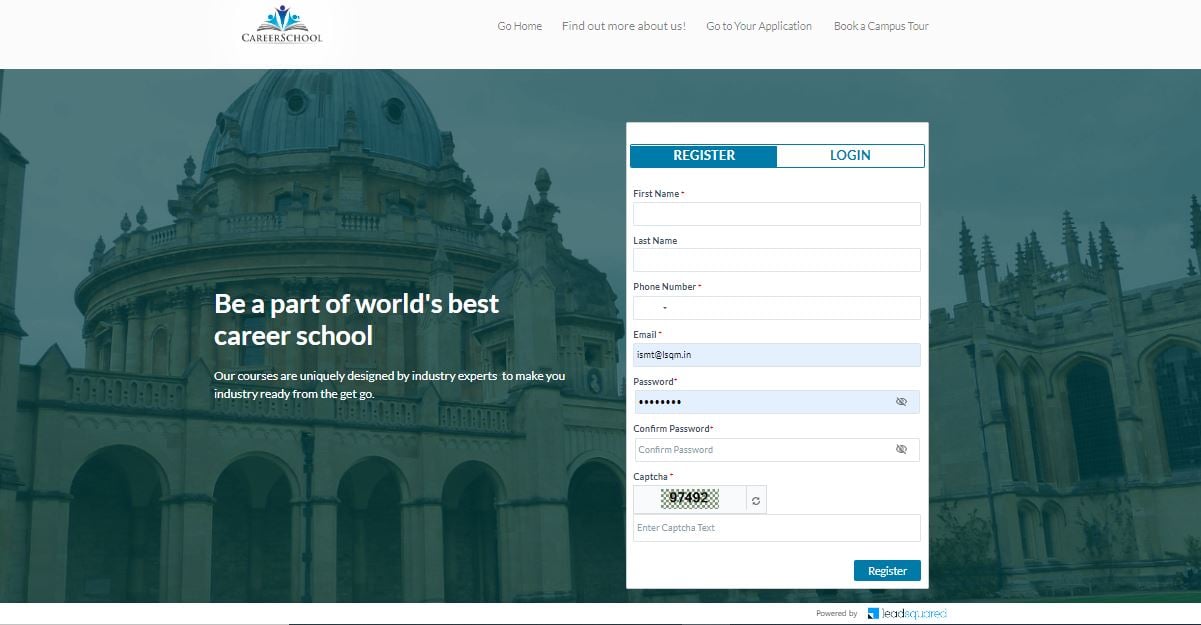Select the REGISTER tab
1201x625 pixels.
click(x=704, y=156)
